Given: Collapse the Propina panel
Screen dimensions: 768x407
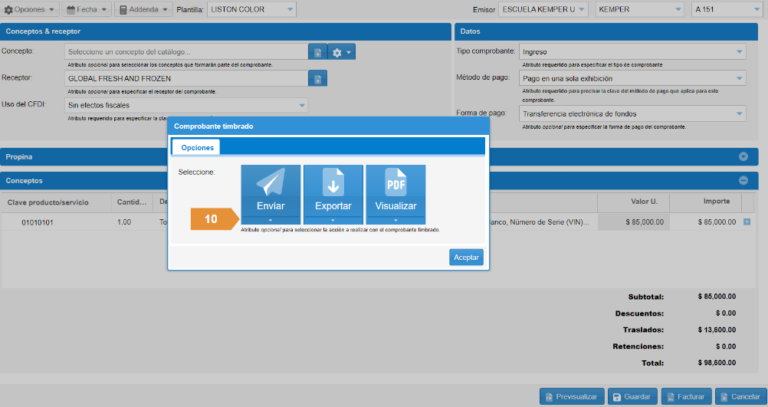Looking at the screenshot, I should pyautogui.click(x=743, y=156).
